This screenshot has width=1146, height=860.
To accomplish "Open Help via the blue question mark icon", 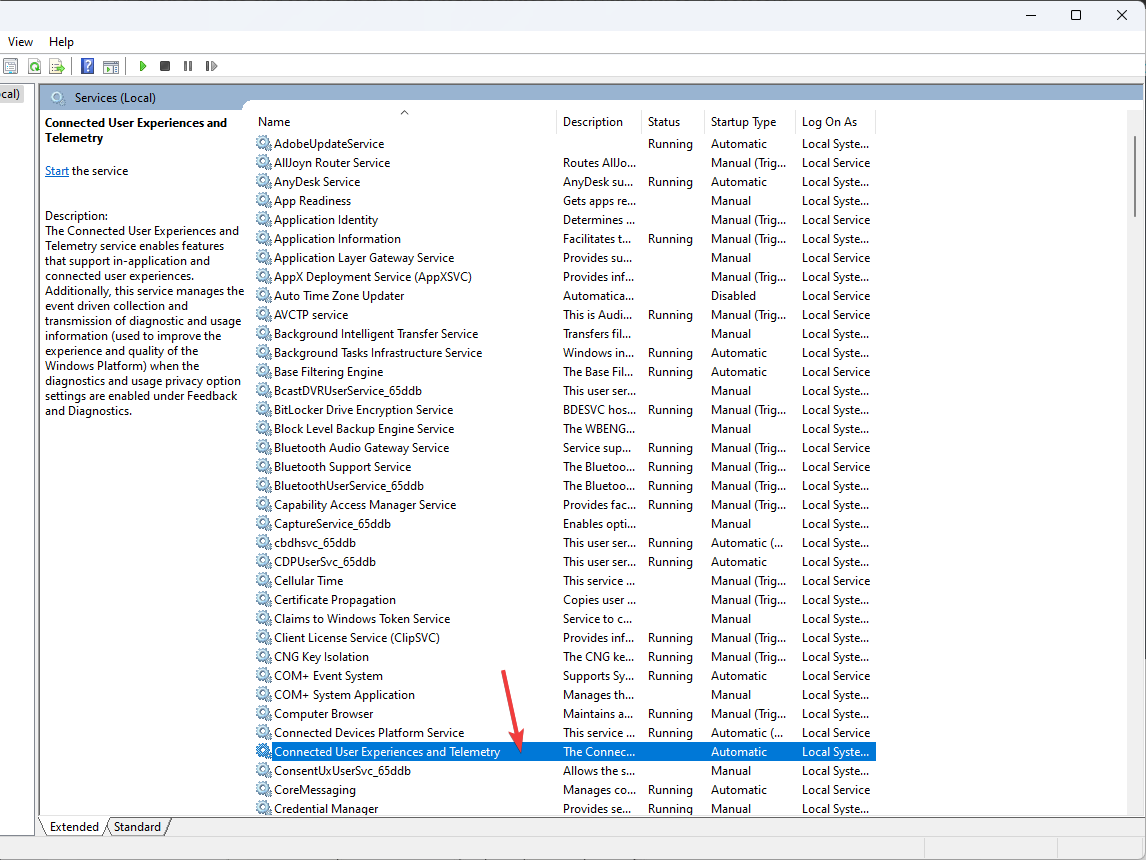I will (x=87, y=66).
